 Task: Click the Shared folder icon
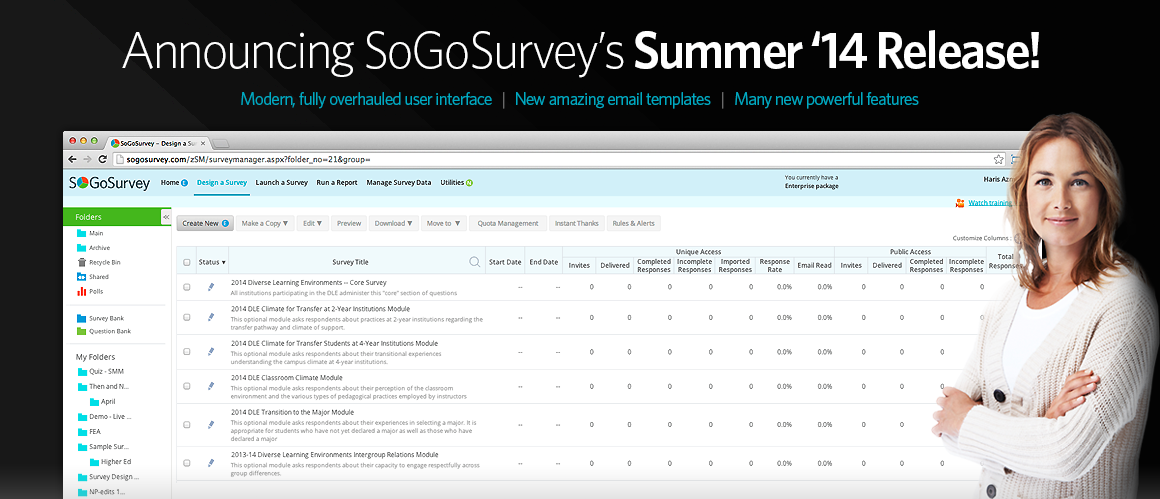pos(81,277)
